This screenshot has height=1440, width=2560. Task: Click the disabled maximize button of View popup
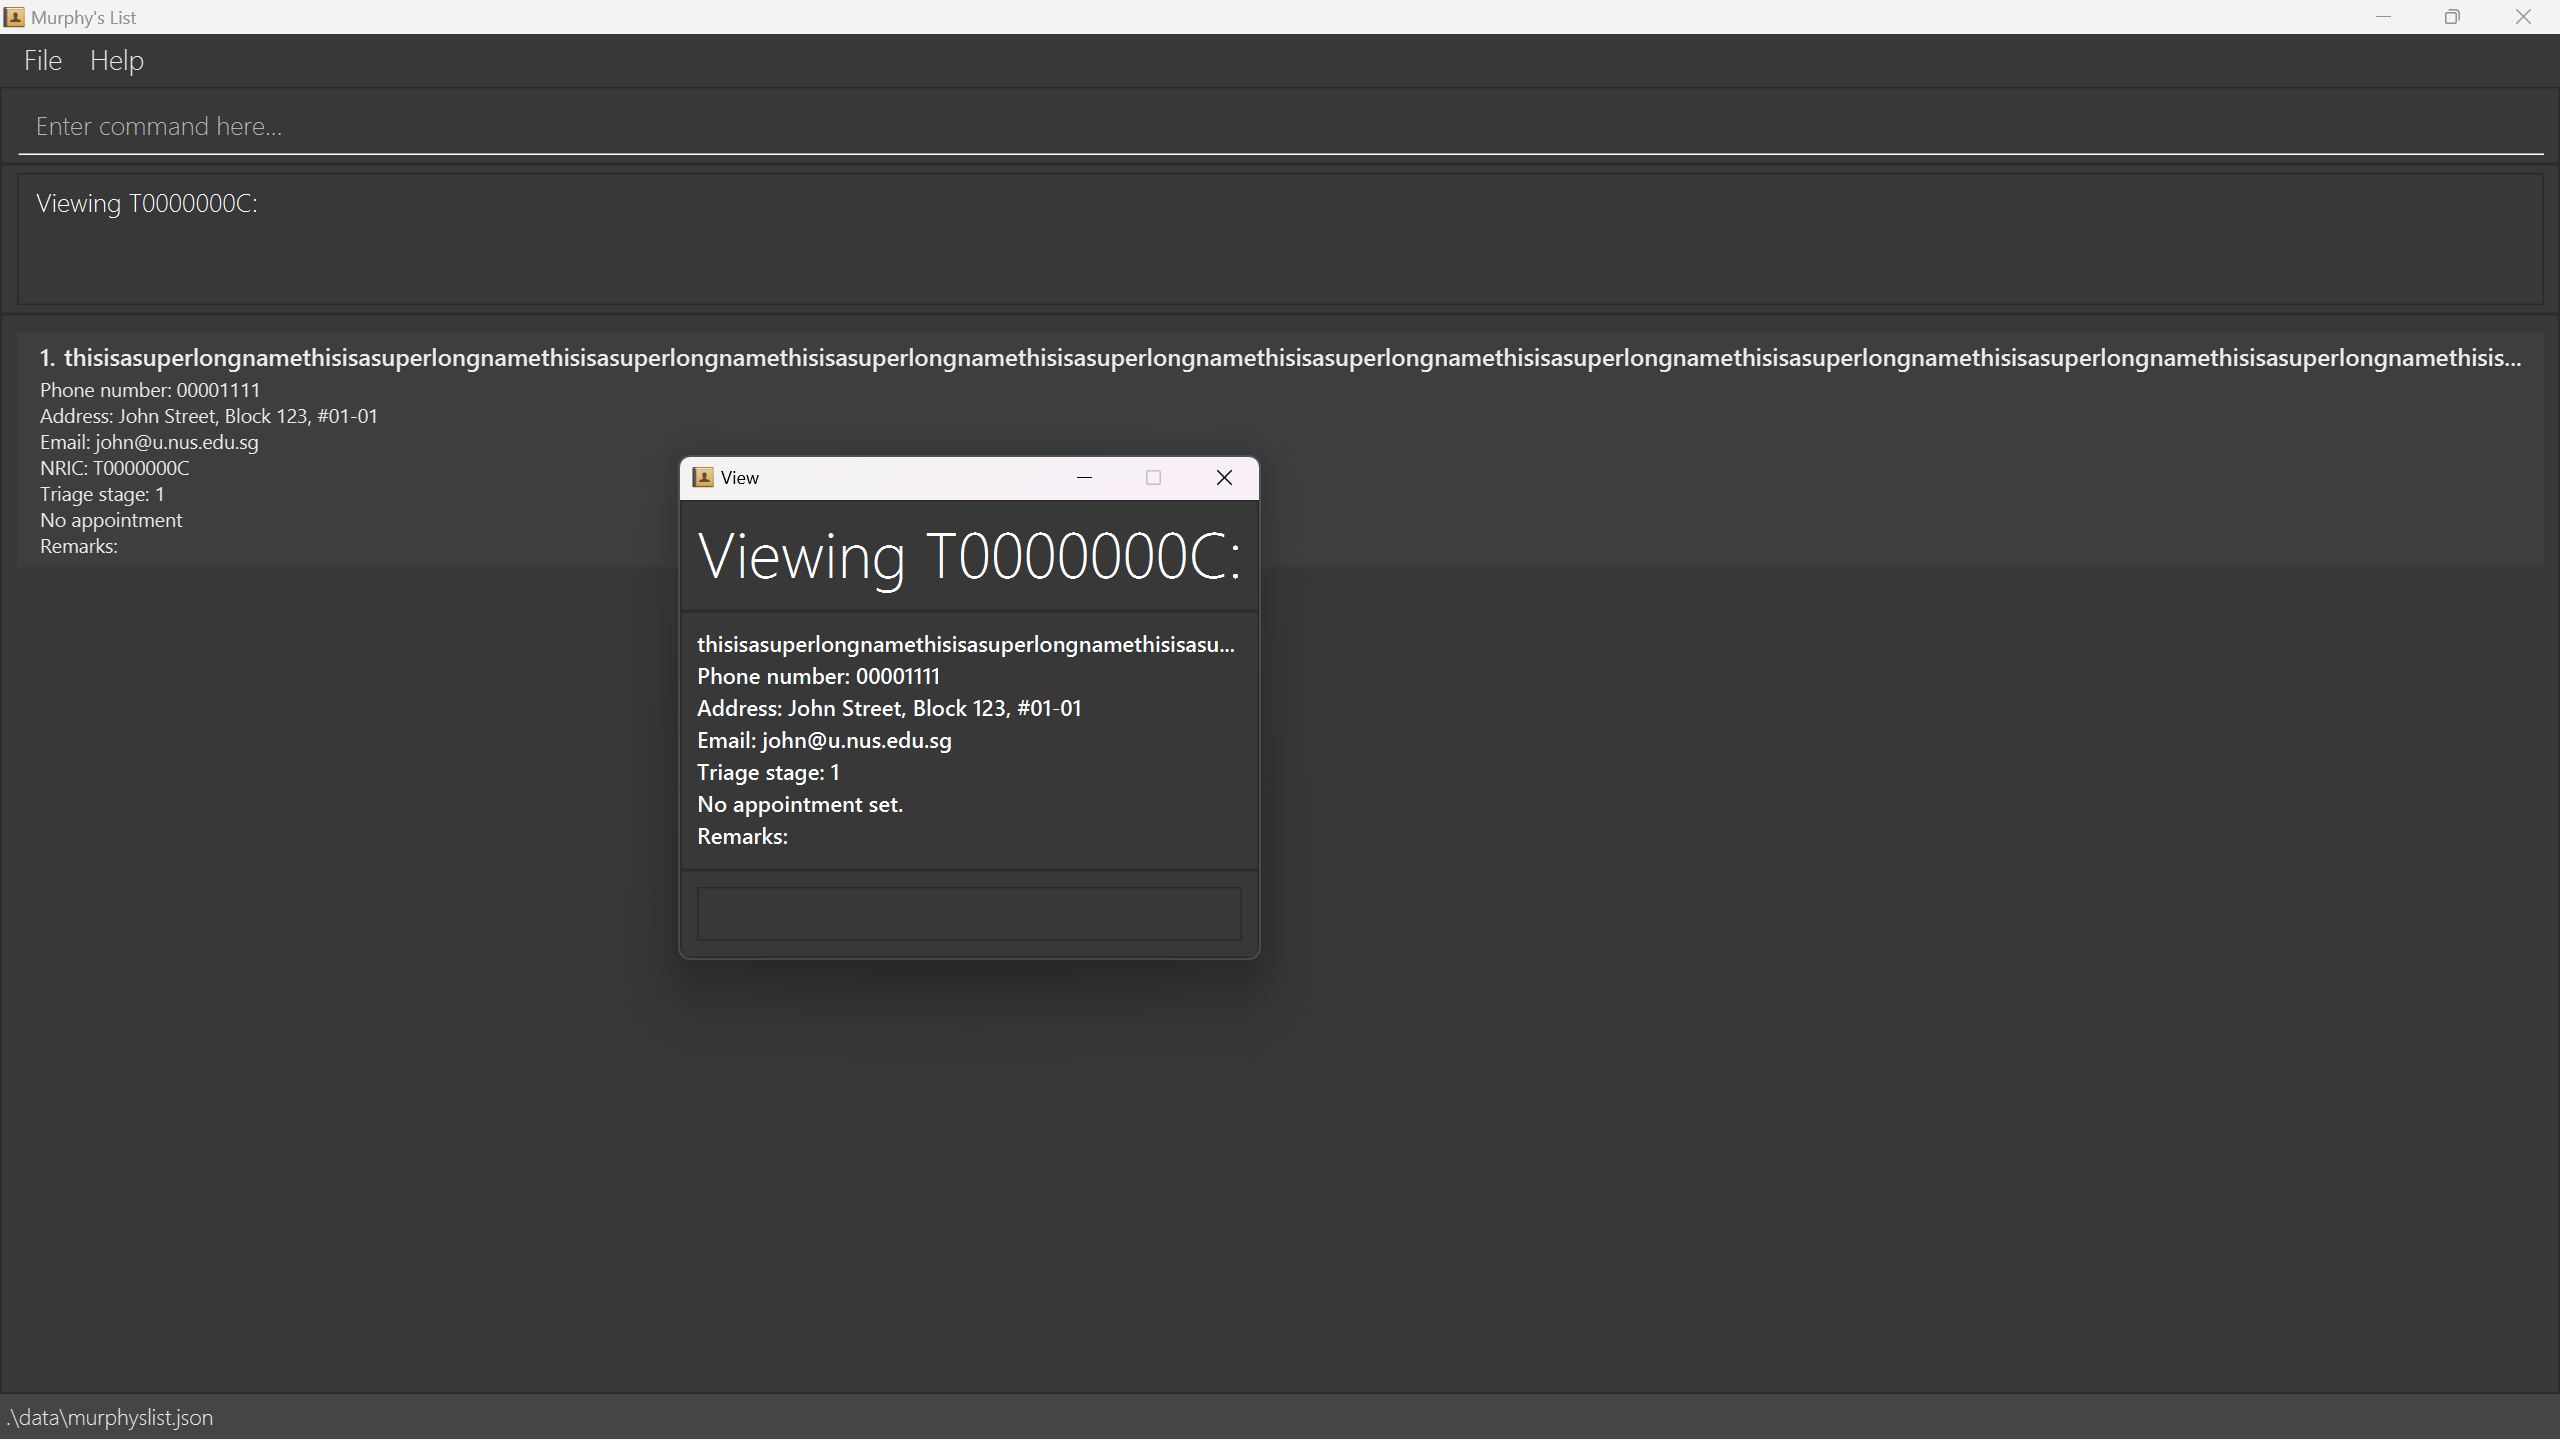(1153, 478)
